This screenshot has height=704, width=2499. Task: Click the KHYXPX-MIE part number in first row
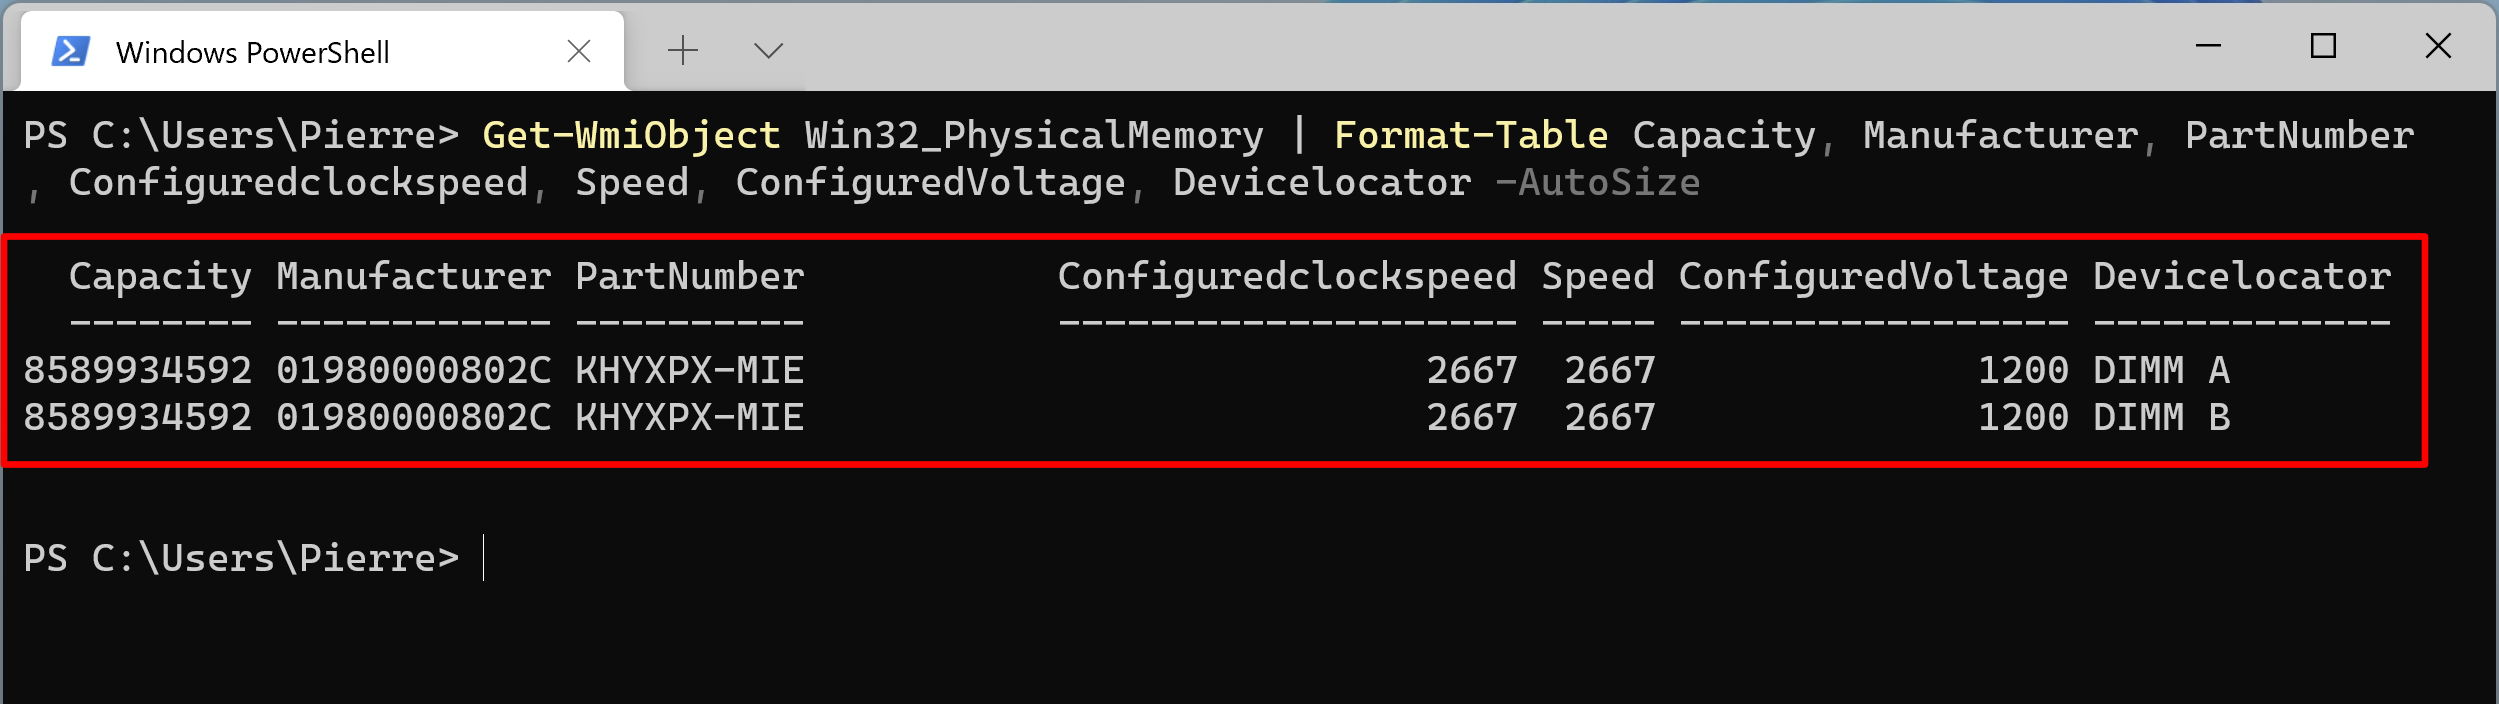(690, 370)
